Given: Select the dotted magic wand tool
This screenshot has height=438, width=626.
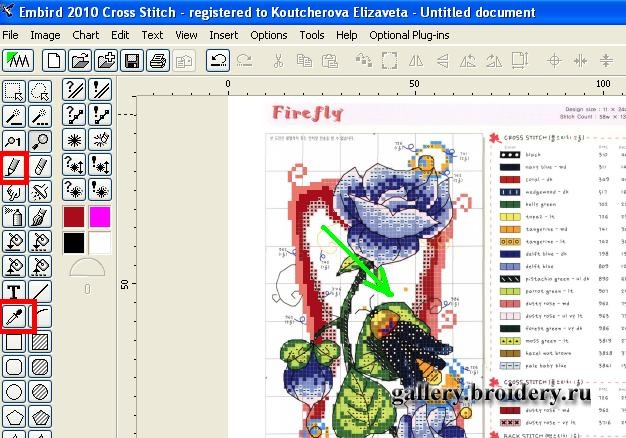Looking at the screenshot, I should 40,116.
